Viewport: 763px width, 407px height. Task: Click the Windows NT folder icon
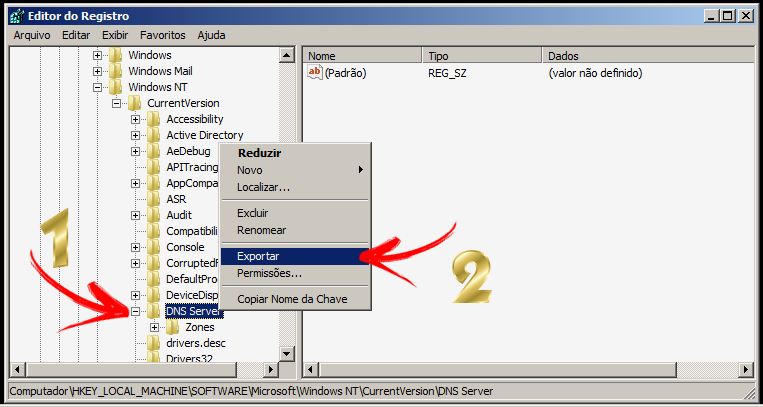(115, 87)
